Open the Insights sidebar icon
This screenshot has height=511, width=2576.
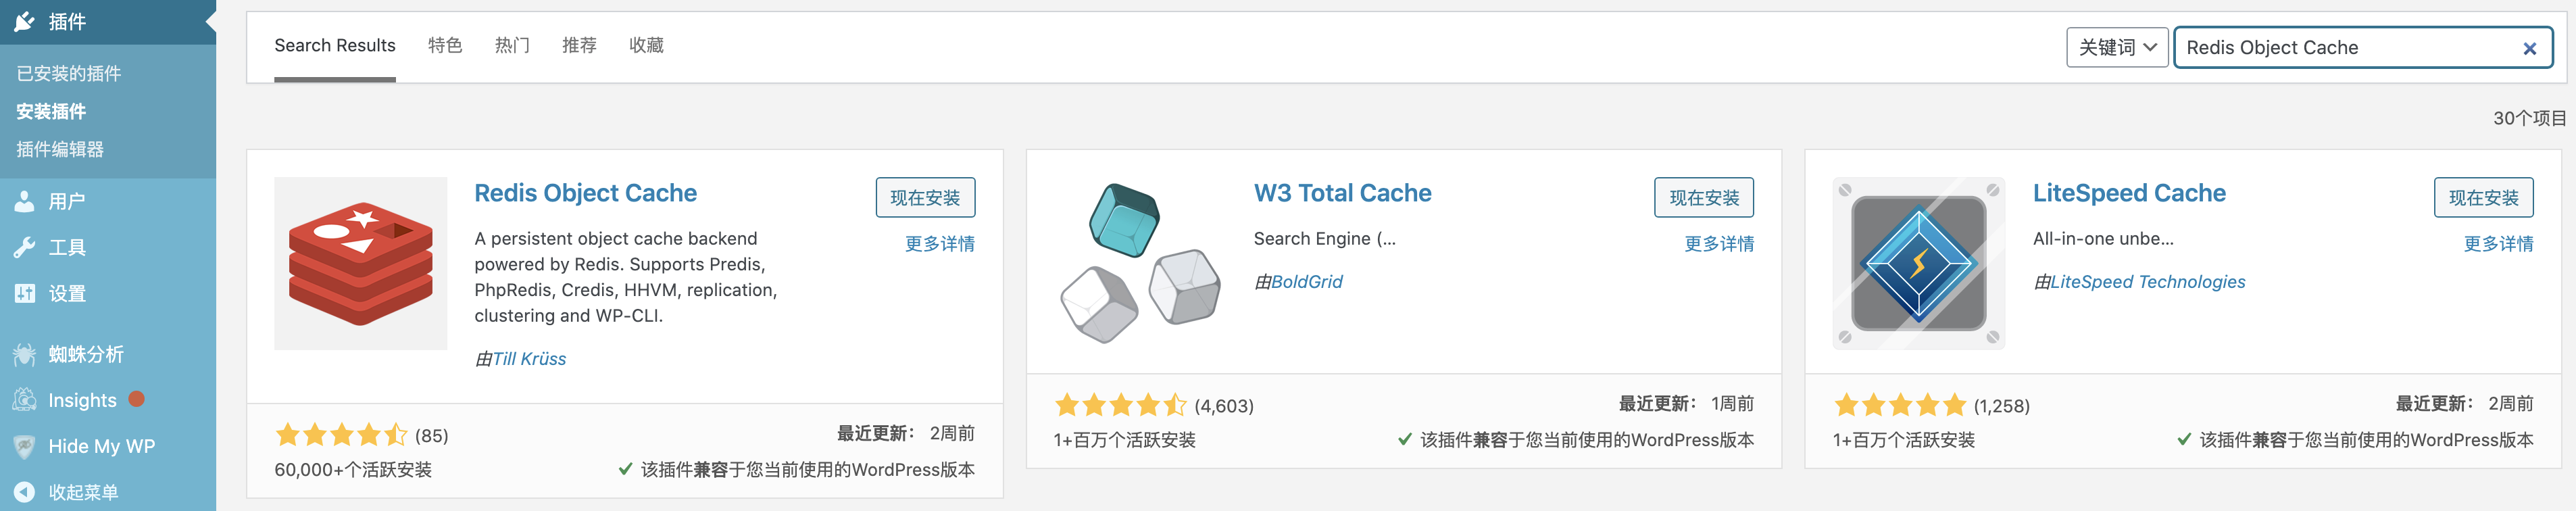click(x=25, y=400)
